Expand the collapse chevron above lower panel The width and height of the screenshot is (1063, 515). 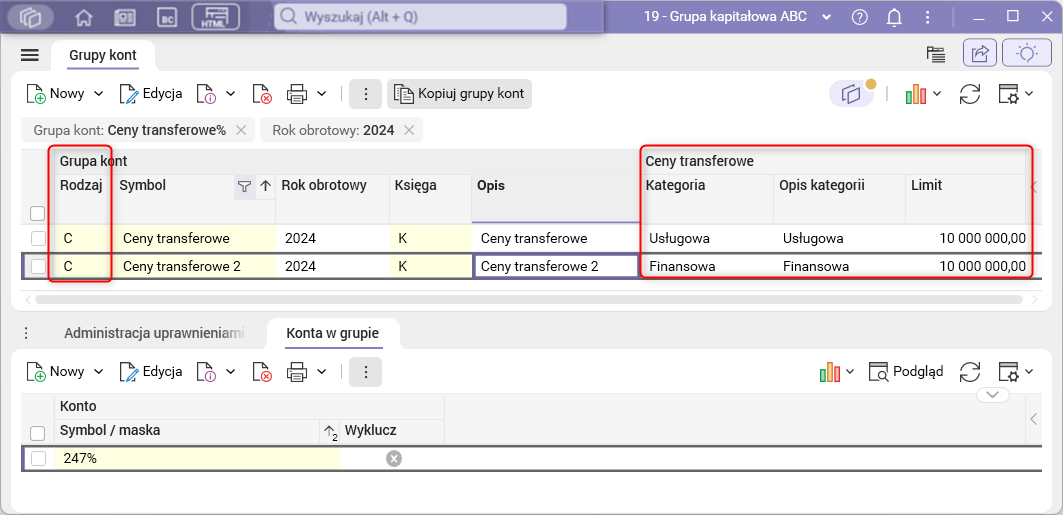click(x=992, y=394)
